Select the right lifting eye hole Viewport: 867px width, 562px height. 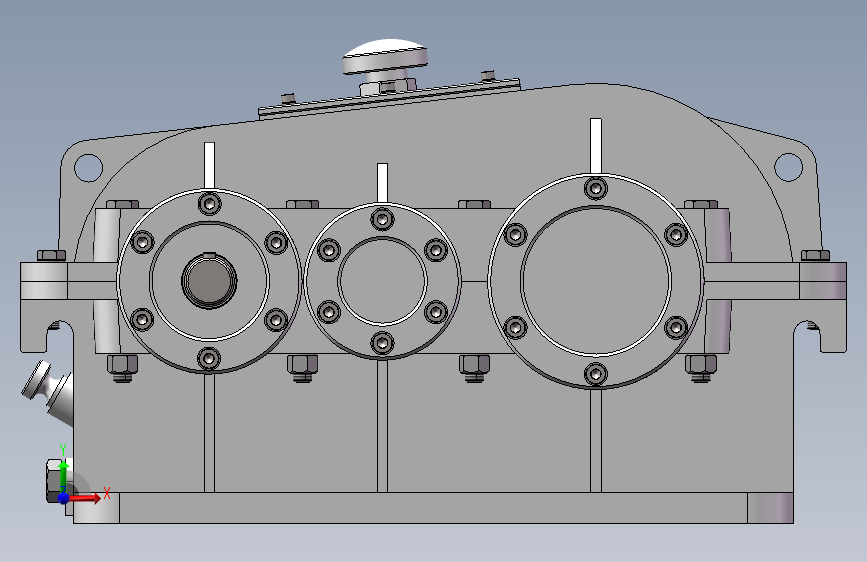click(x=788, y=166)
